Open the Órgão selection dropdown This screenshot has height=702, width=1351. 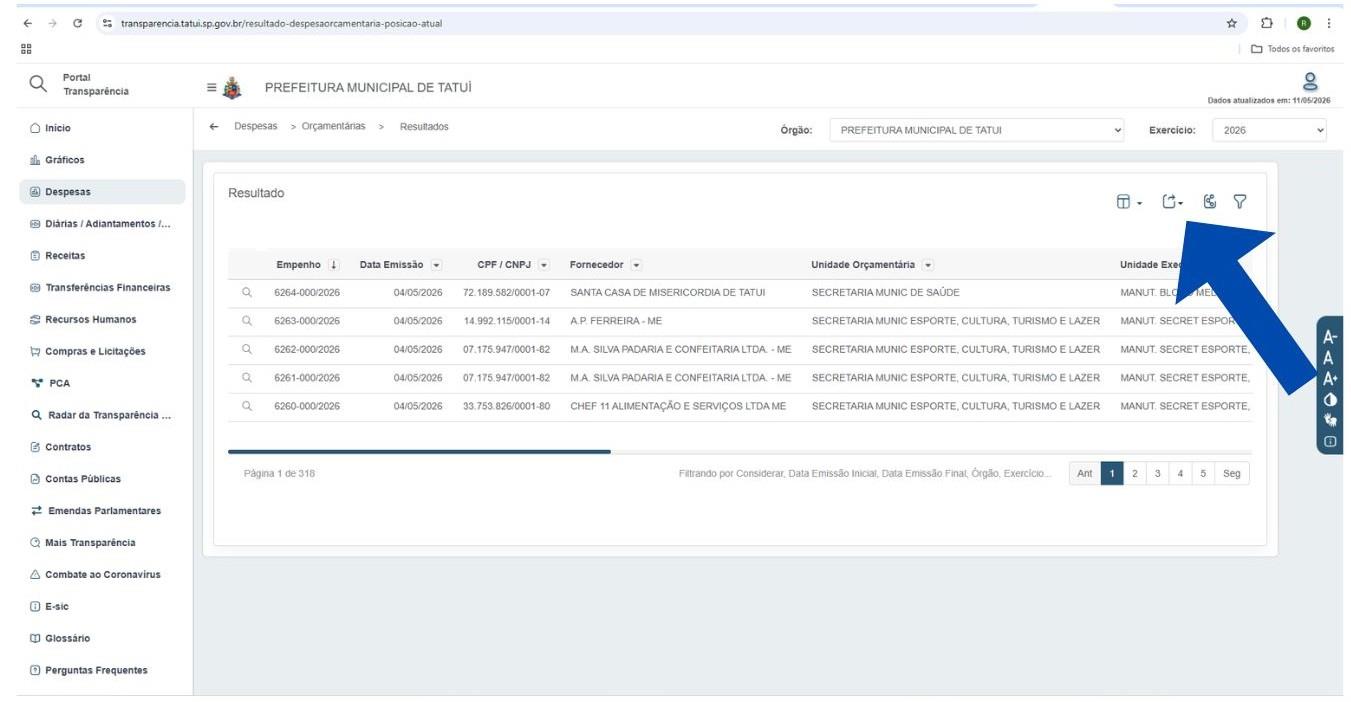tap(977, 130)
